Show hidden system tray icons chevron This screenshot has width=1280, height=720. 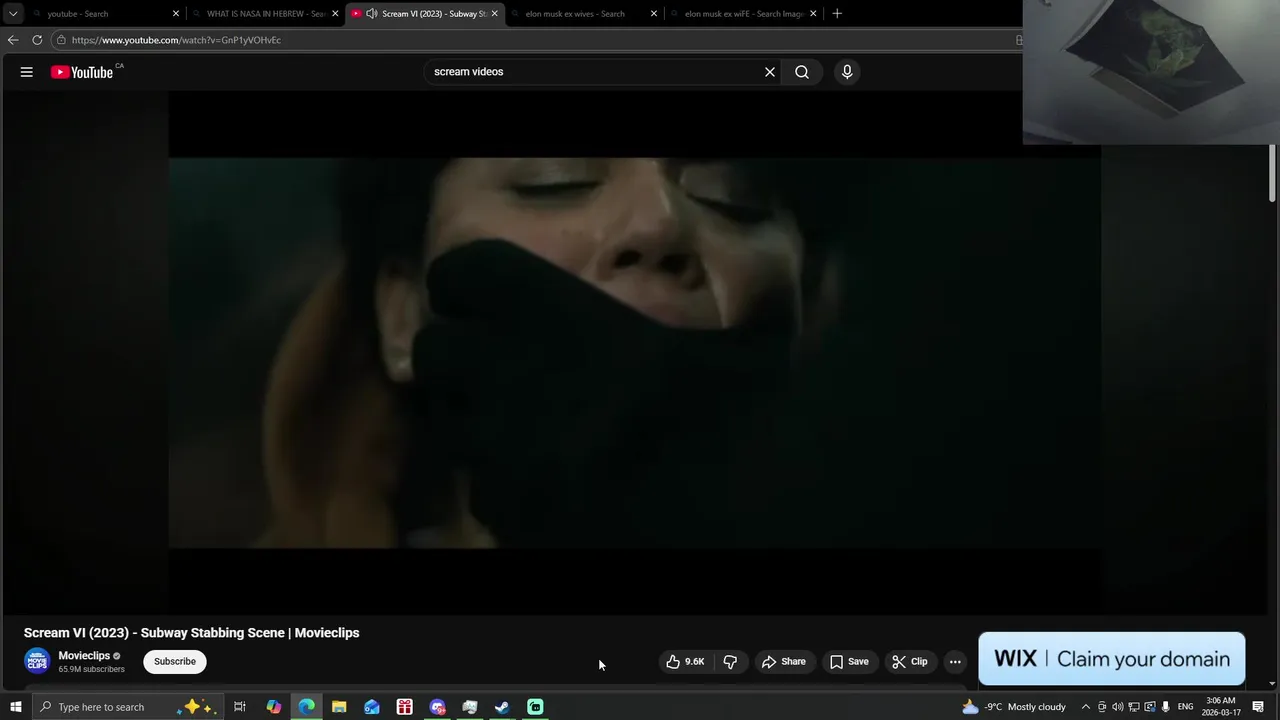1085,707
